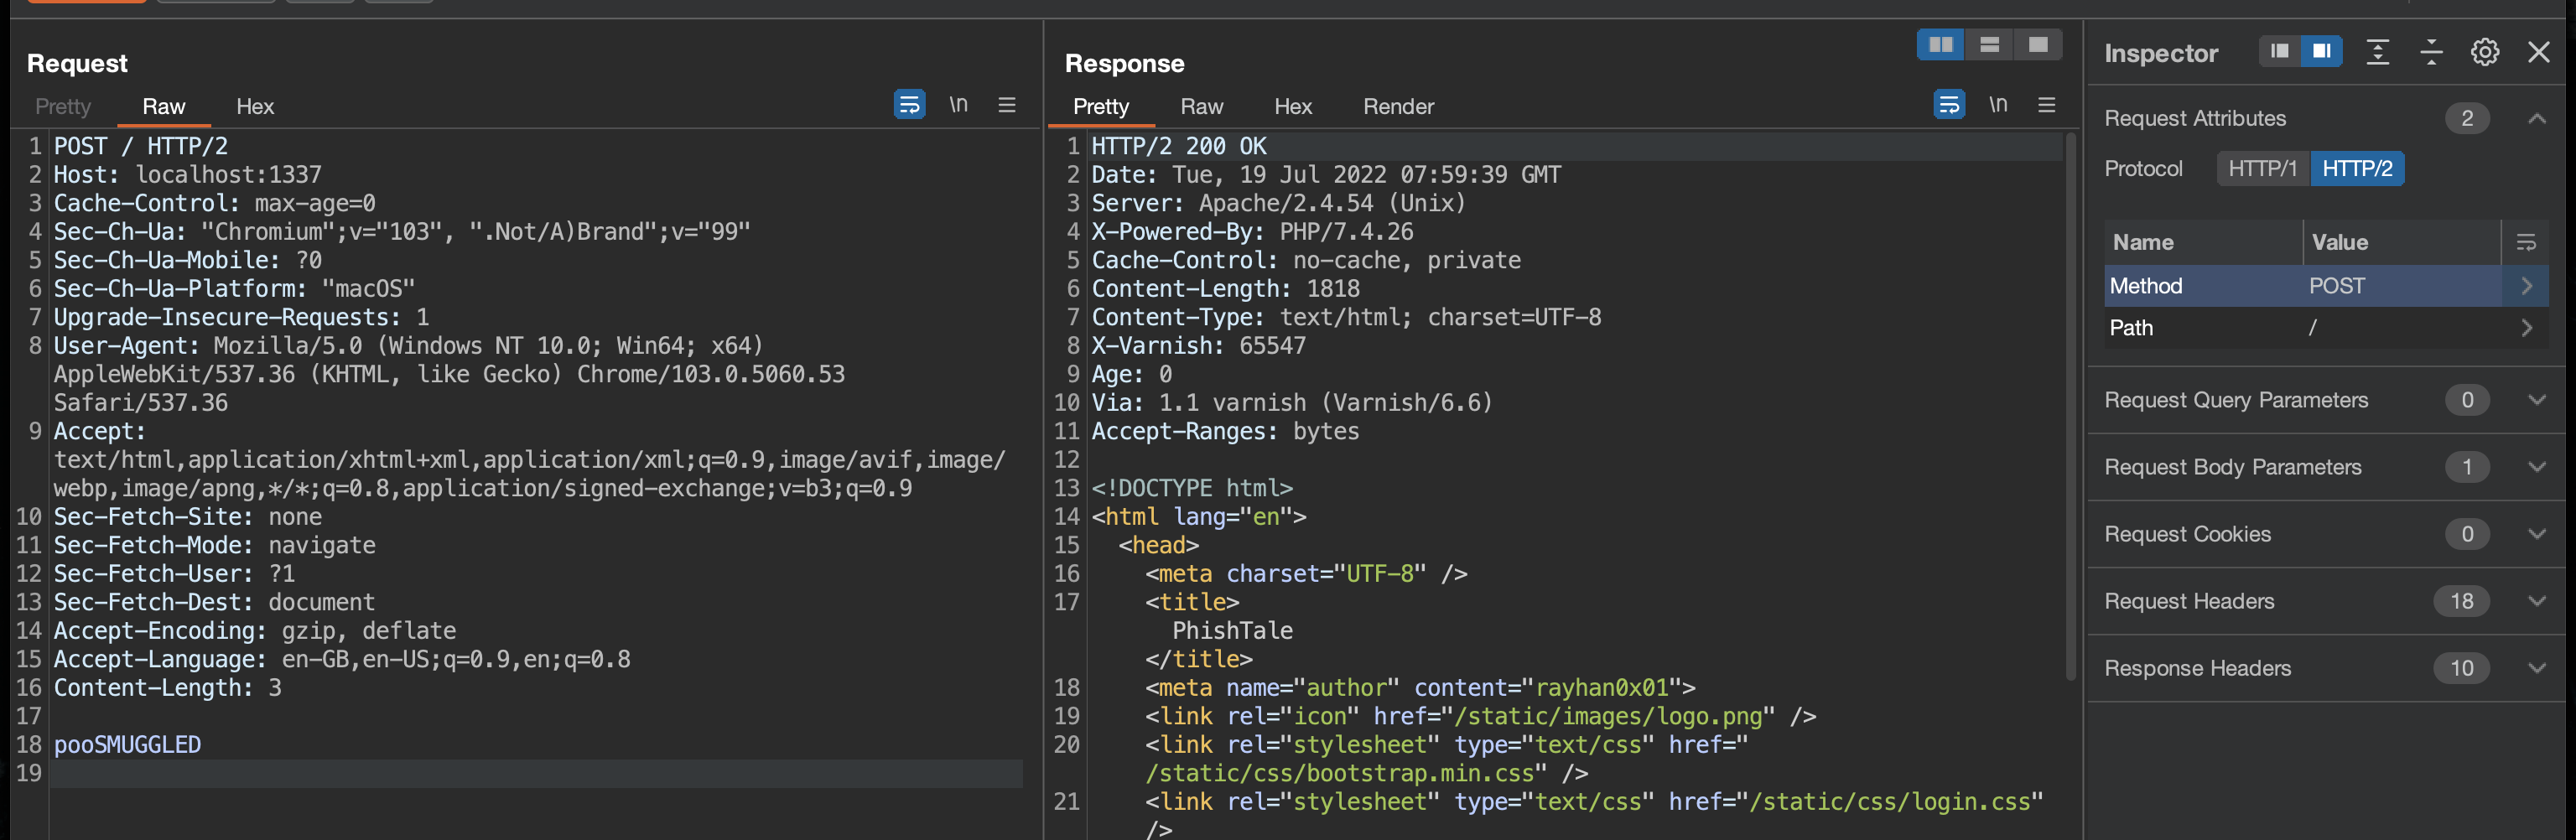Switch to top-bottom stacked layout
This screenshot has height=840, width=2576.
1989,45
